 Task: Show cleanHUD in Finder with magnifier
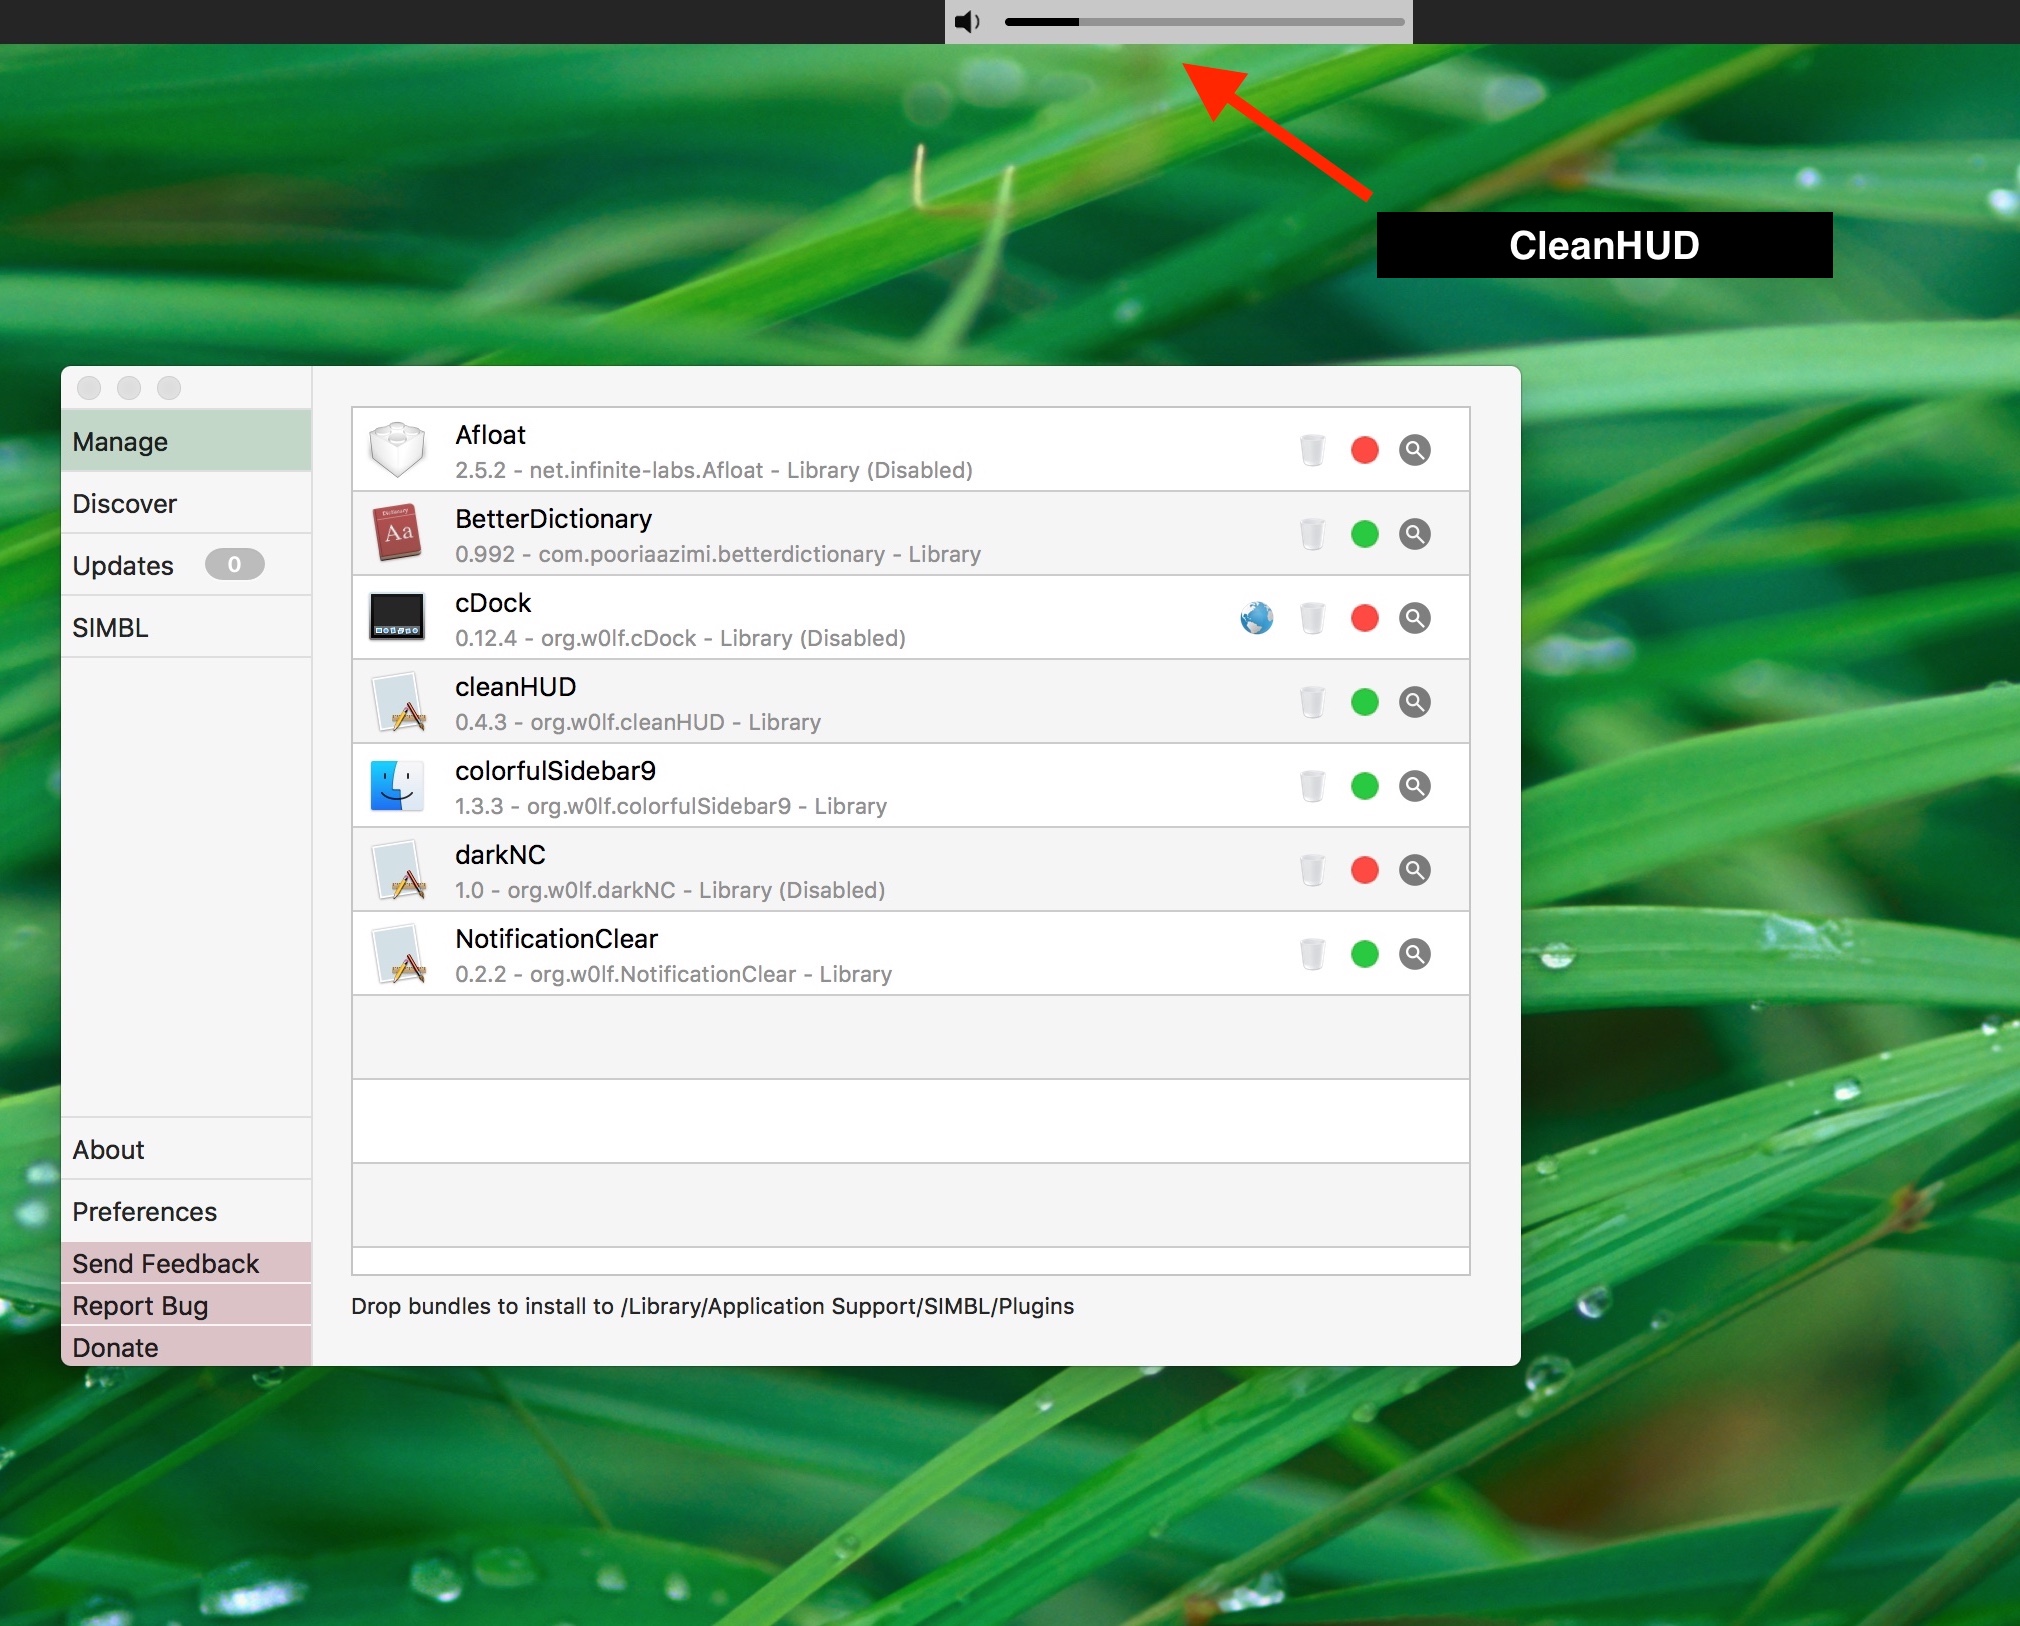tap(1414, 702)
